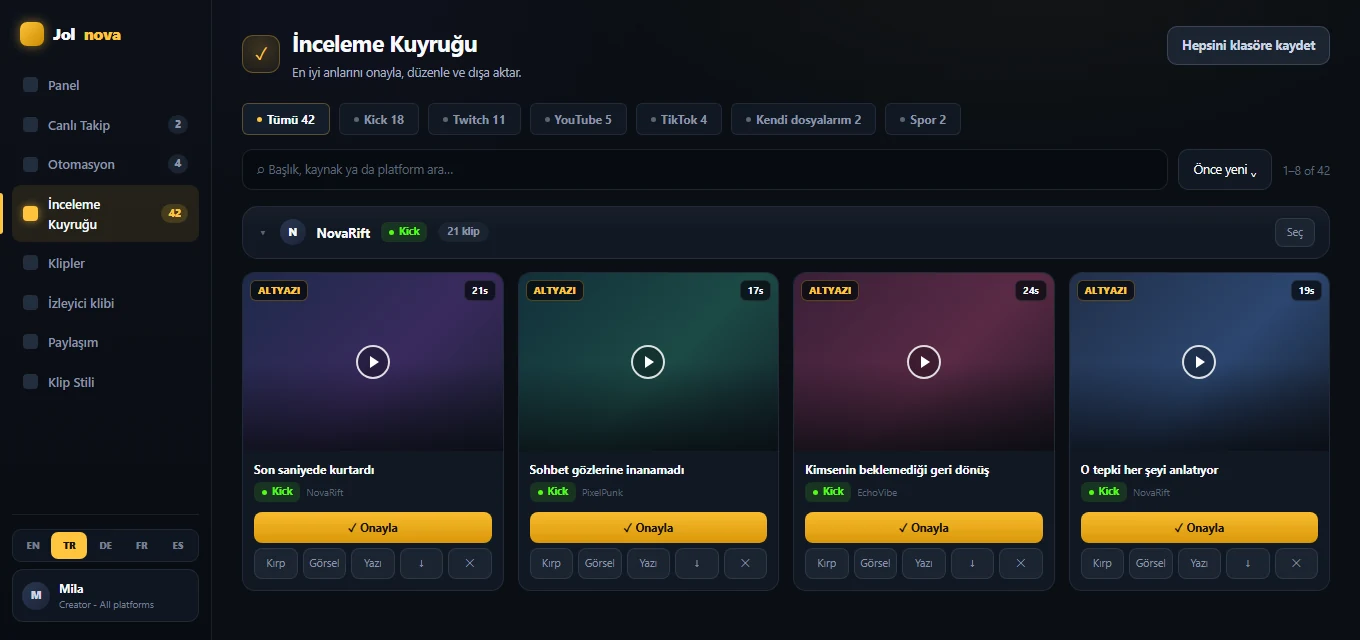Select İnceleme Kuyruğu in sidebar

[x=105, y=214]
